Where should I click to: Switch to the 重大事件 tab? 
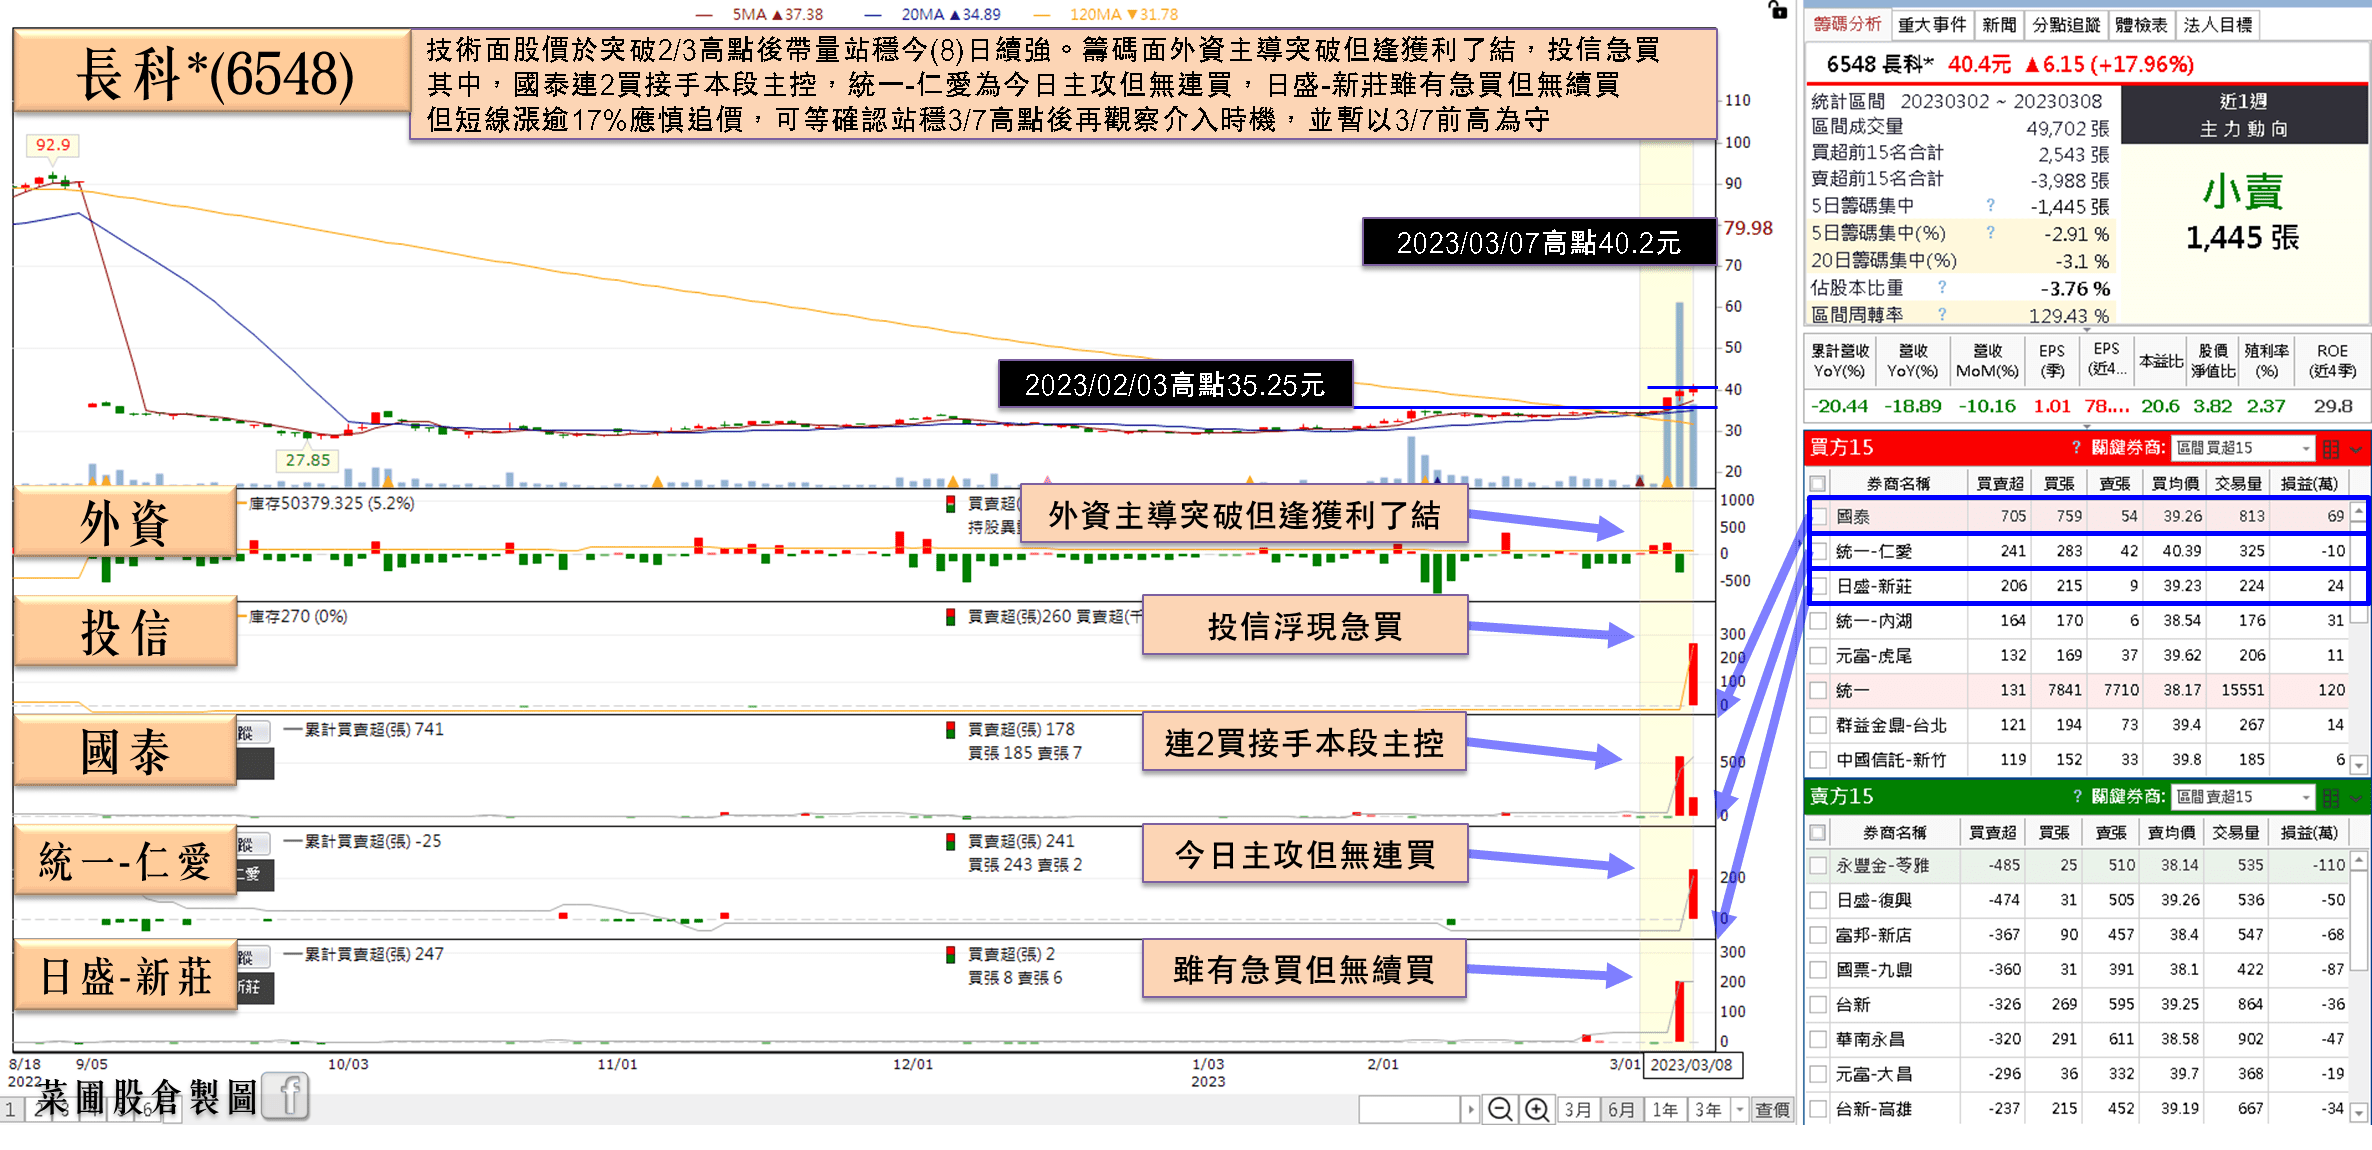pos(1932,24)
